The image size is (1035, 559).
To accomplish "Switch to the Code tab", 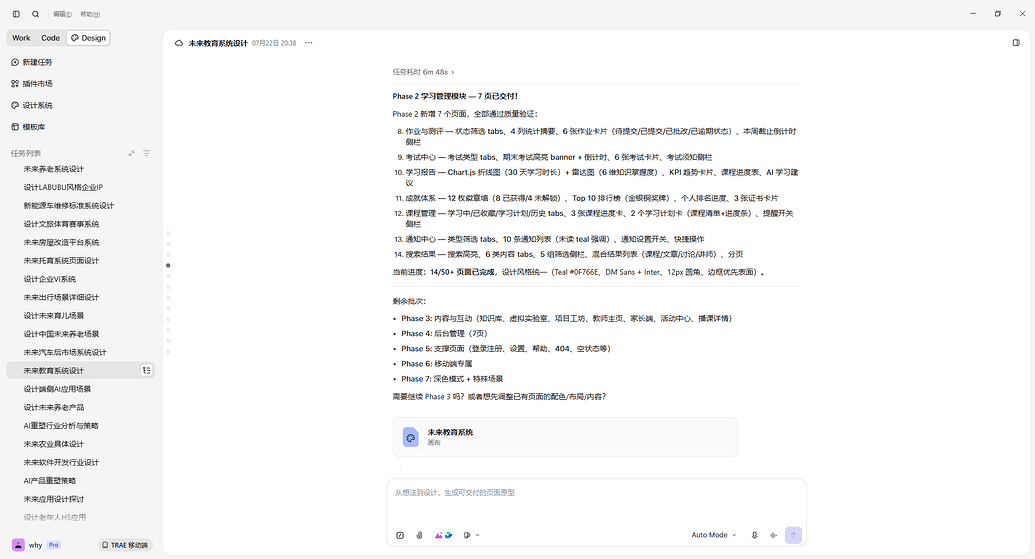I will tap(50, 38).
